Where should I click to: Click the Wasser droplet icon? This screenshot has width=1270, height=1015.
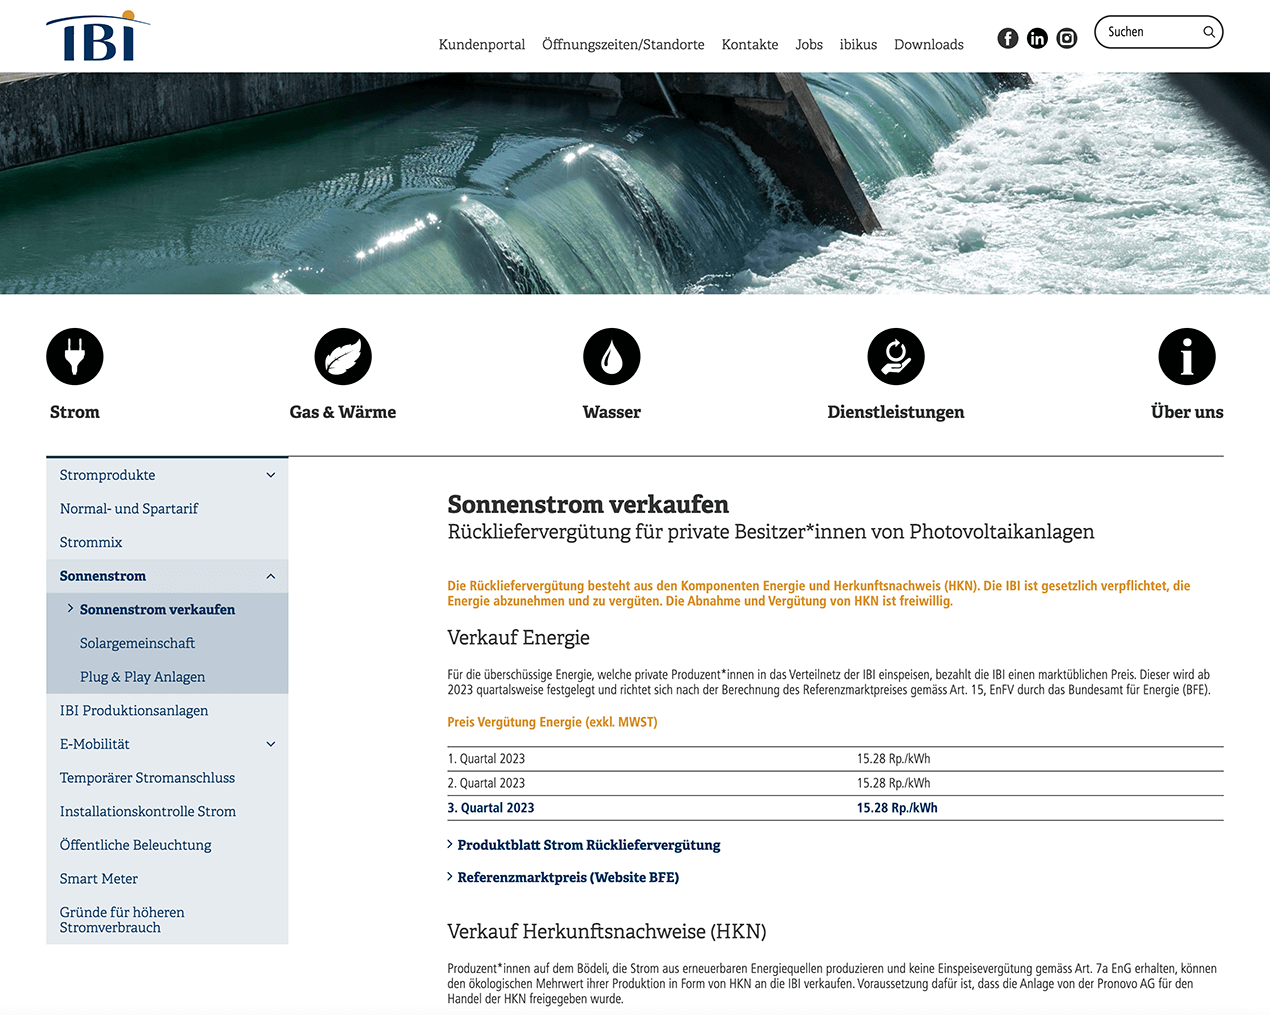coord(612,357)
